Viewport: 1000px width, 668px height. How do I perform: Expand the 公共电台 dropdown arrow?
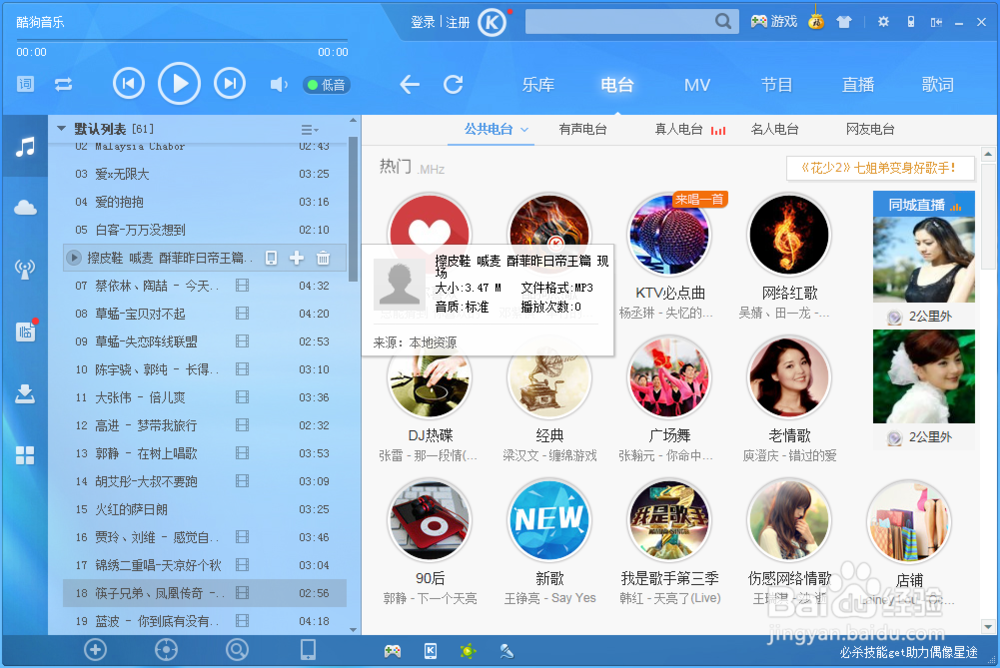click(x=524, y=130)
